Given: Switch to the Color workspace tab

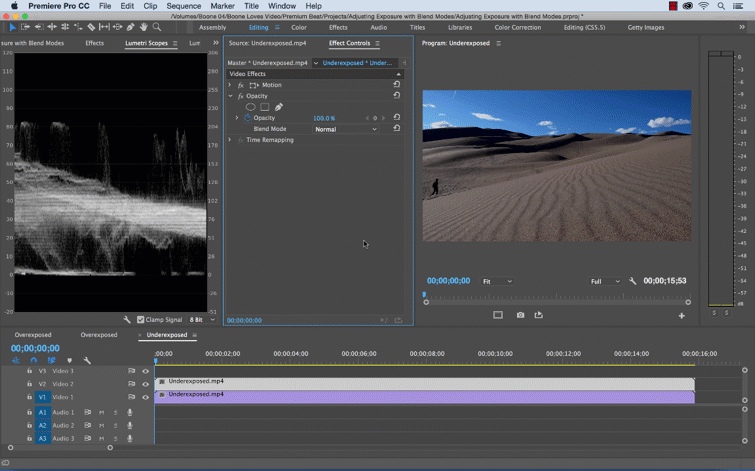Looking at the screenshot, I should 299,28.
